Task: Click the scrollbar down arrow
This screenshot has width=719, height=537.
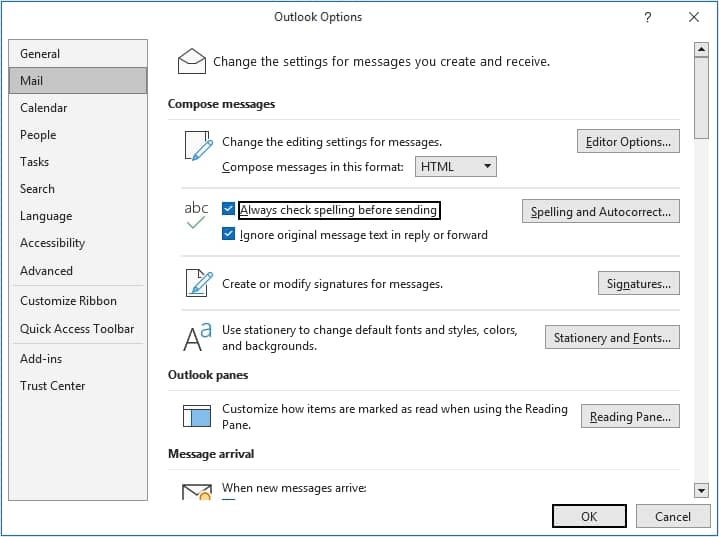Action: [x=701, y=490]
